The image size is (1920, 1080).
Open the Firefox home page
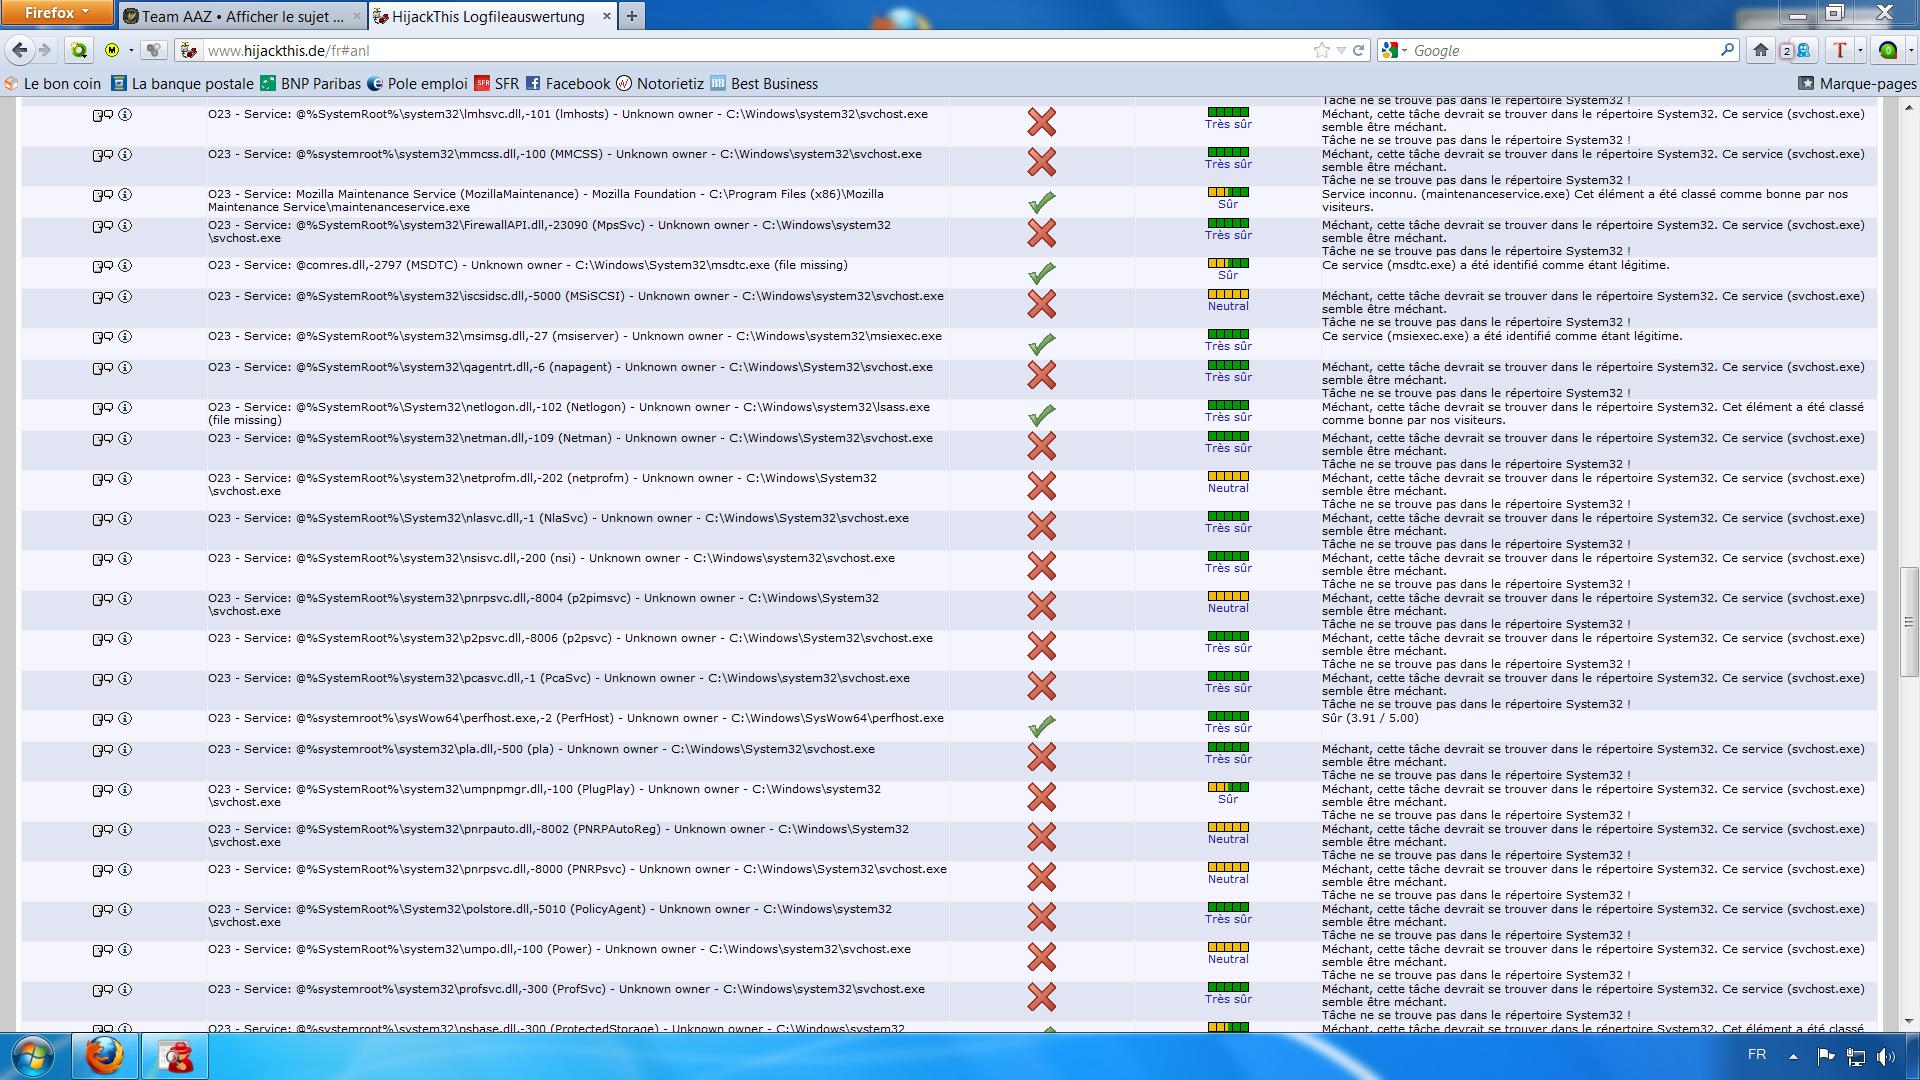coord(1761,50)
